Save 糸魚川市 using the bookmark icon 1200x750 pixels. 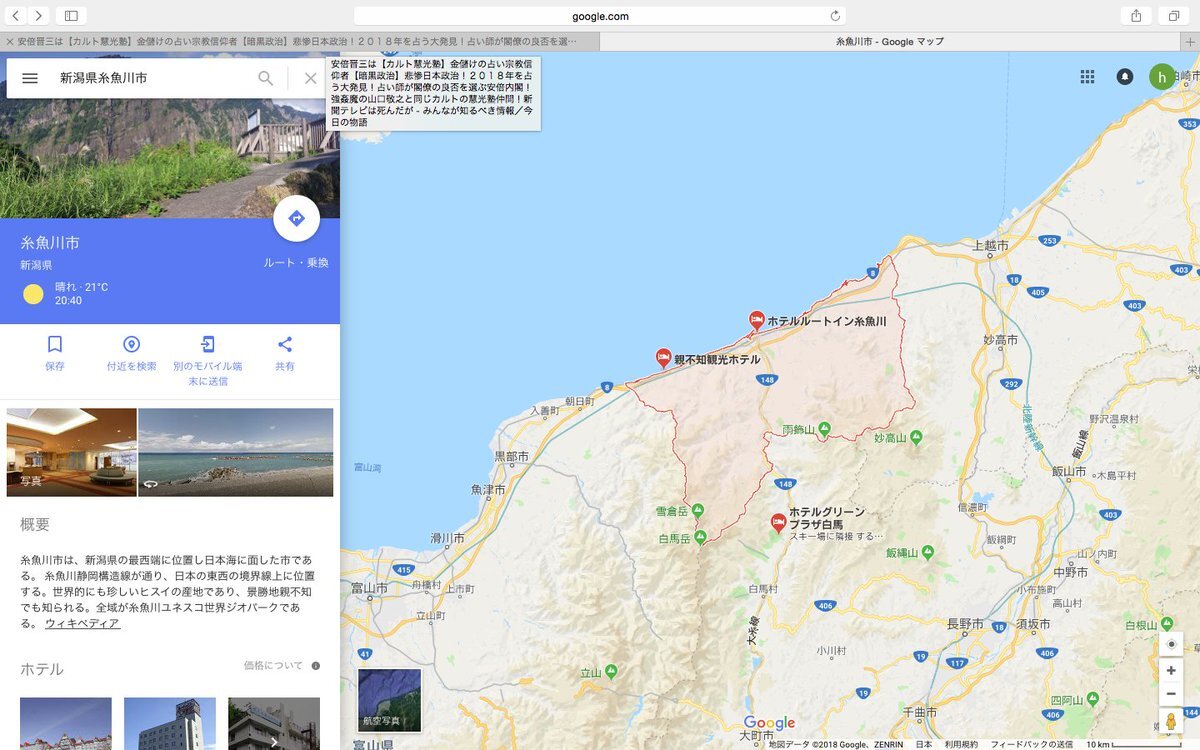55,345
